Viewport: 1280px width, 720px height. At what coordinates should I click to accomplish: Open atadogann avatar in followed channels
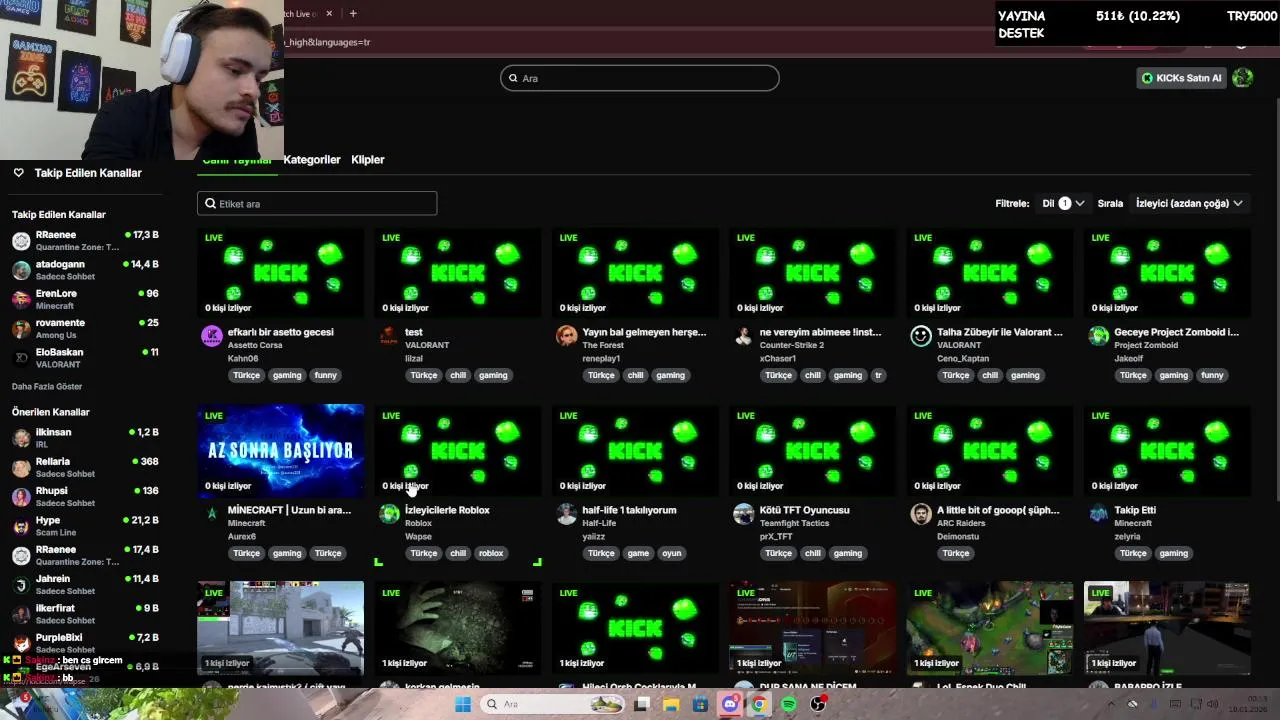(21, 270)
